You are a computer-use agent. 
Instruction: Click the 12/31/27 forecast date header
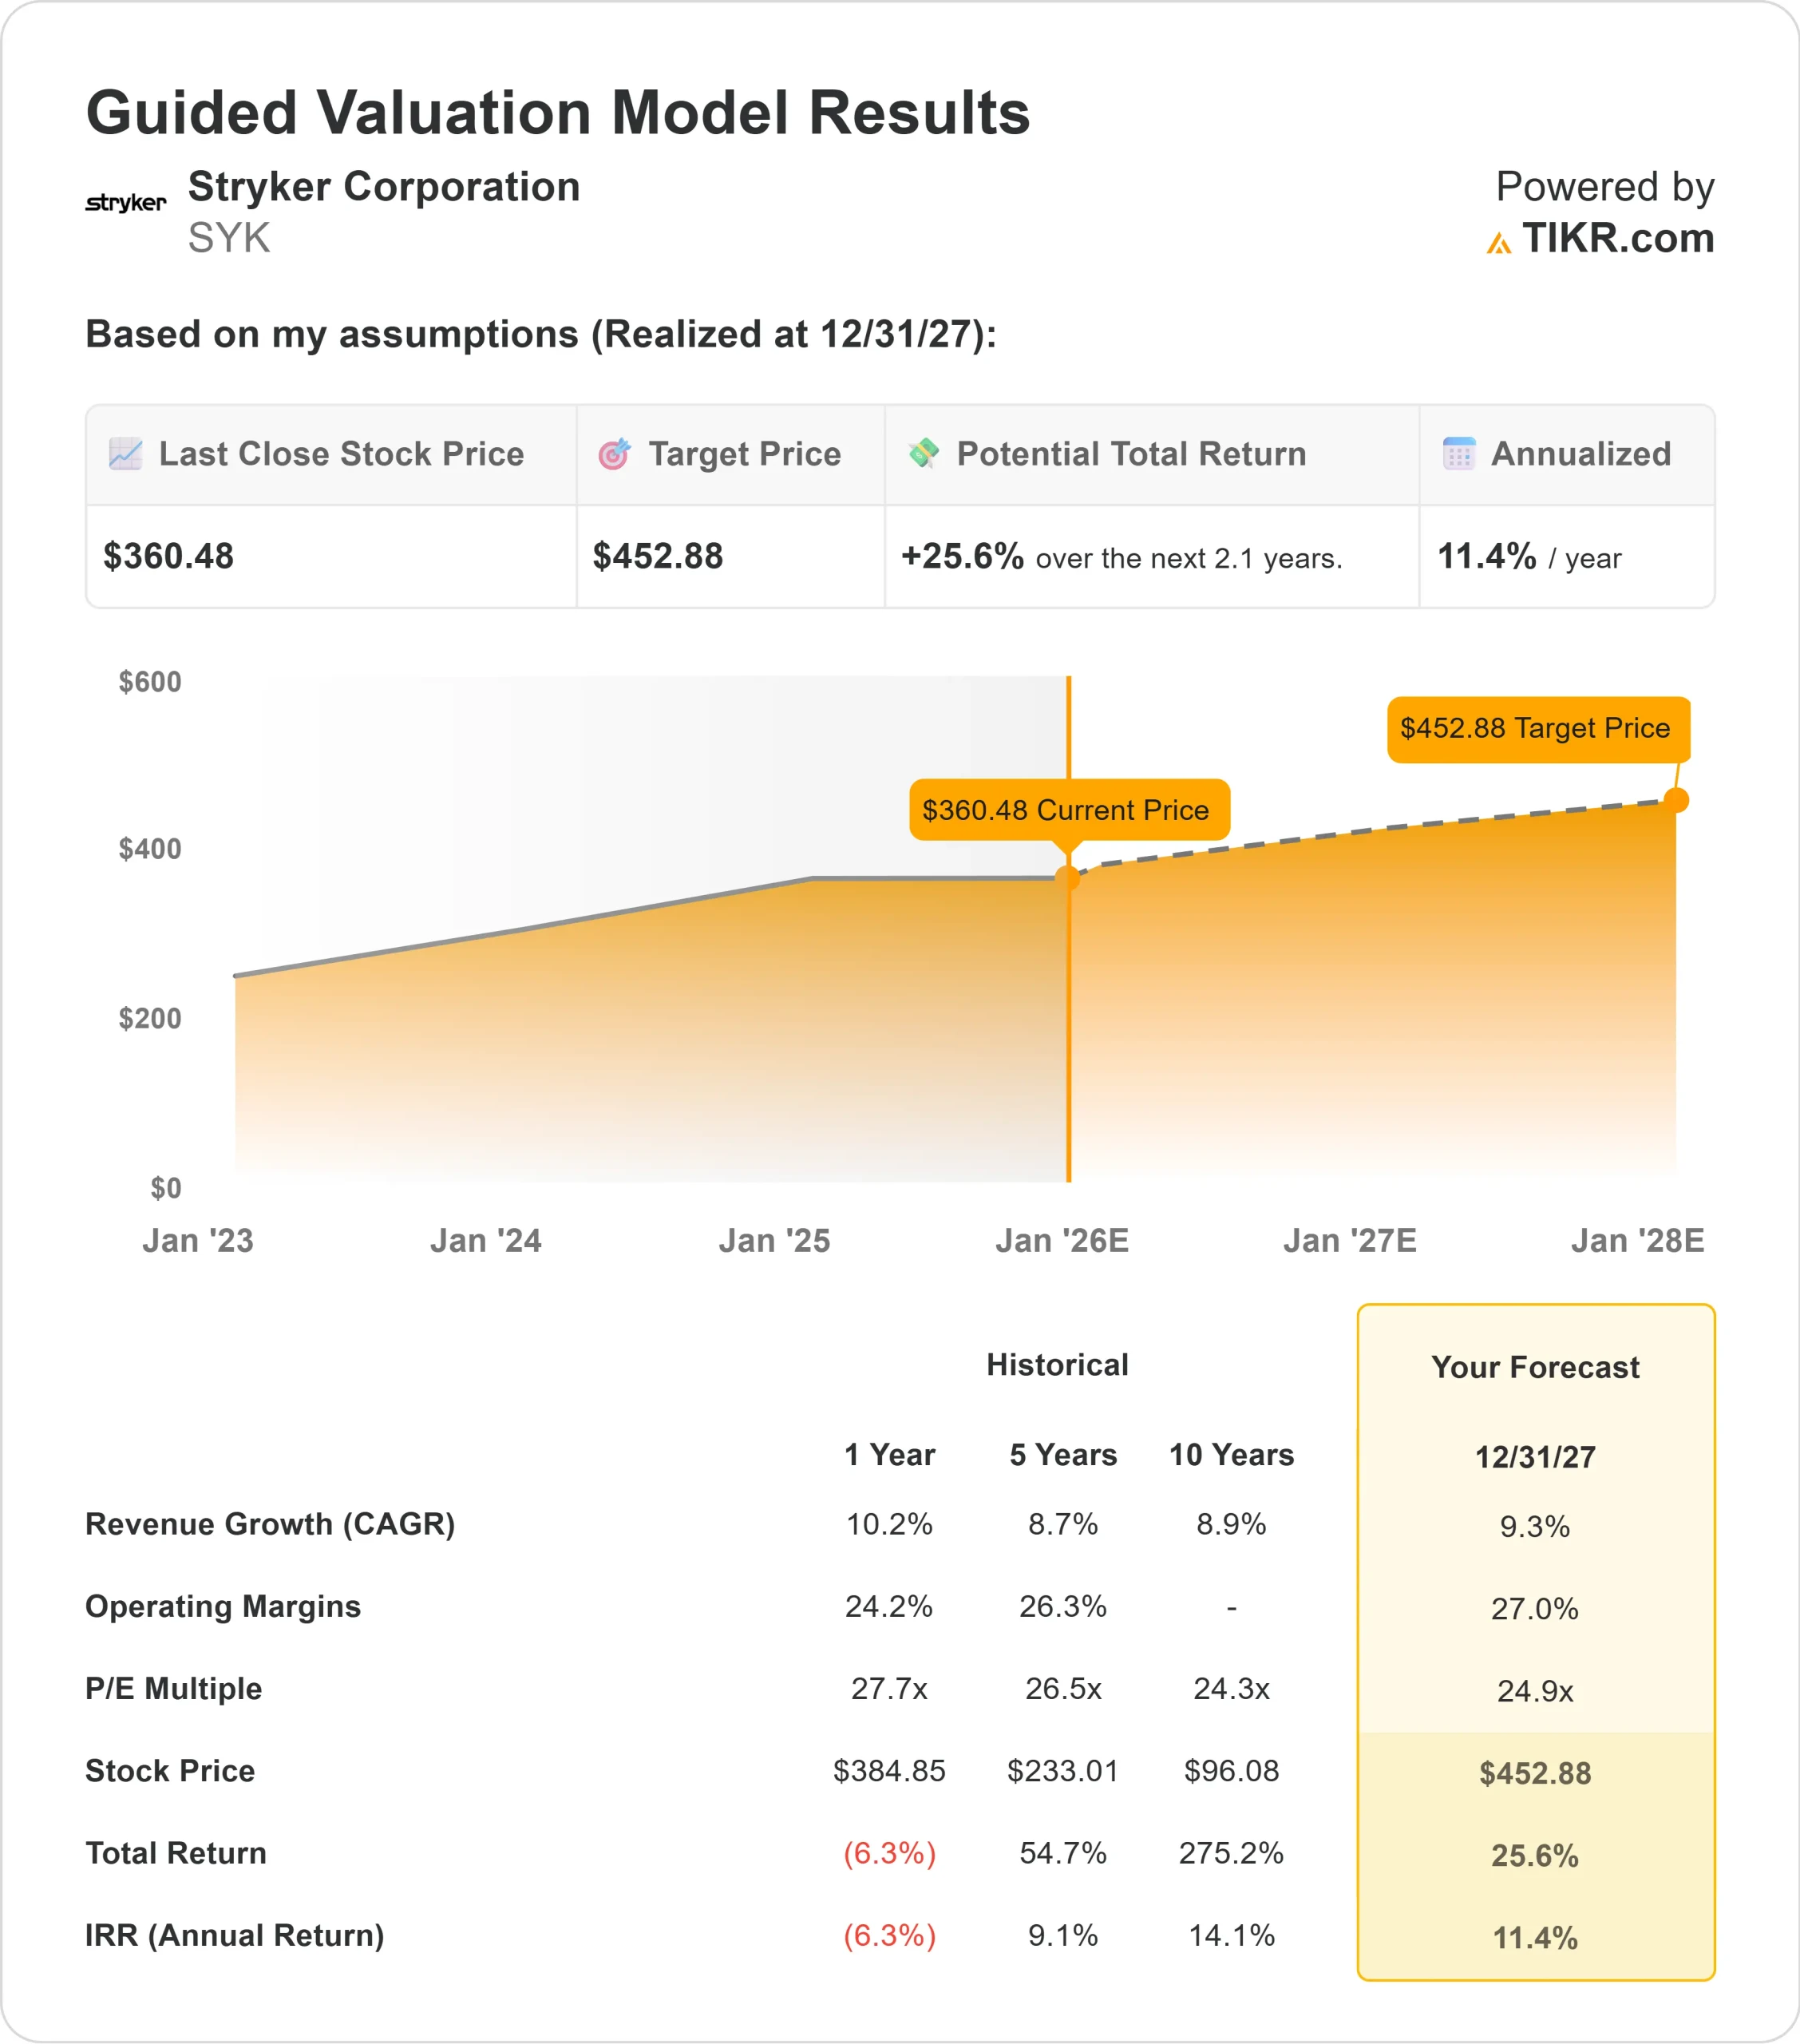click(1535, 1457)
